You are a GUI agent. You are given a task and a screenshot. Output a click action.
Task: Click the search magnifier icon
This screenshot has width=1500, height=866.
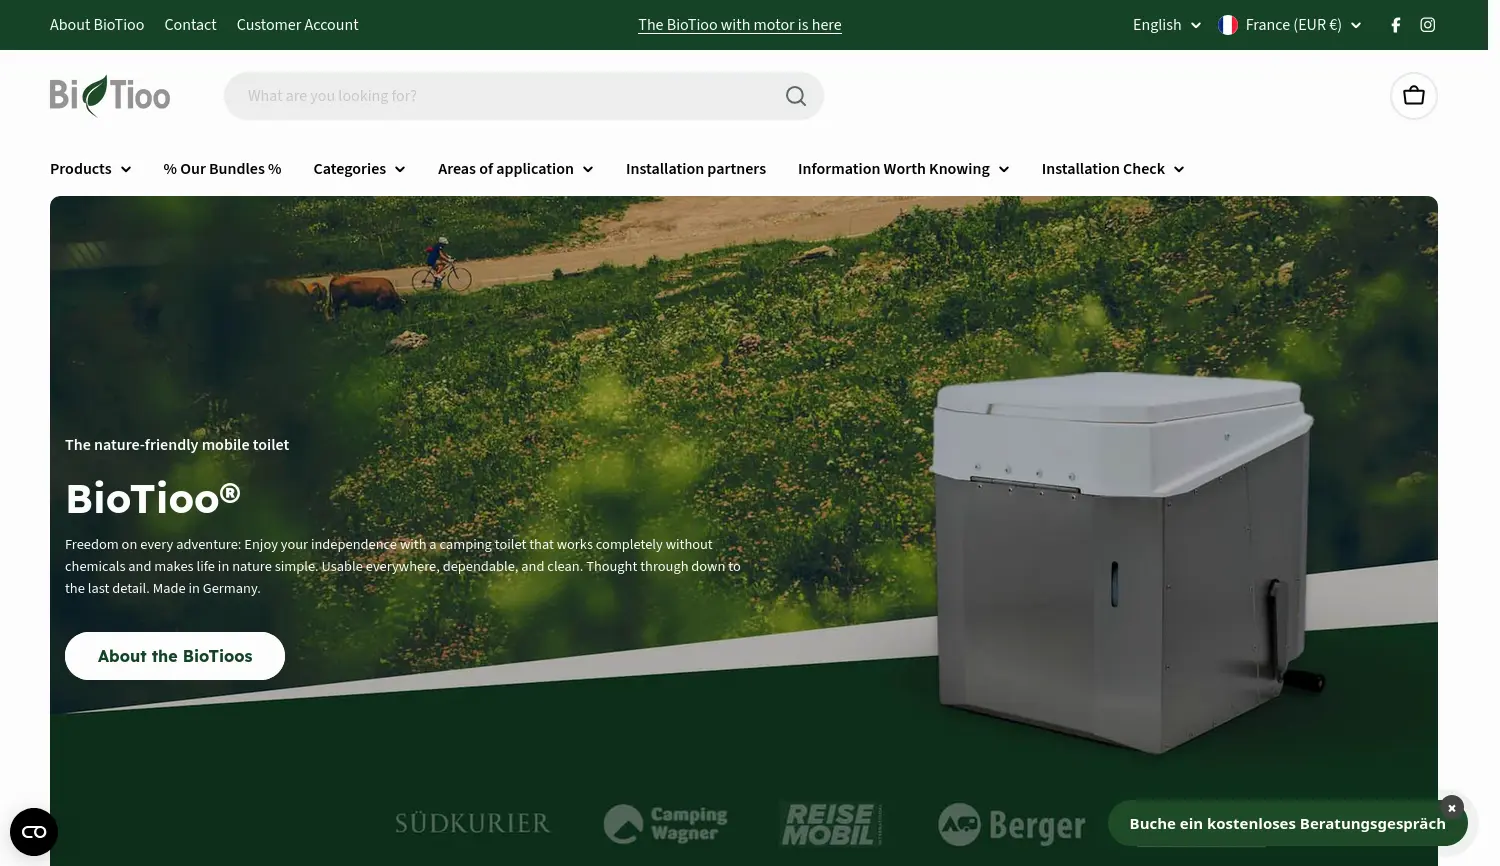[796, 96]
